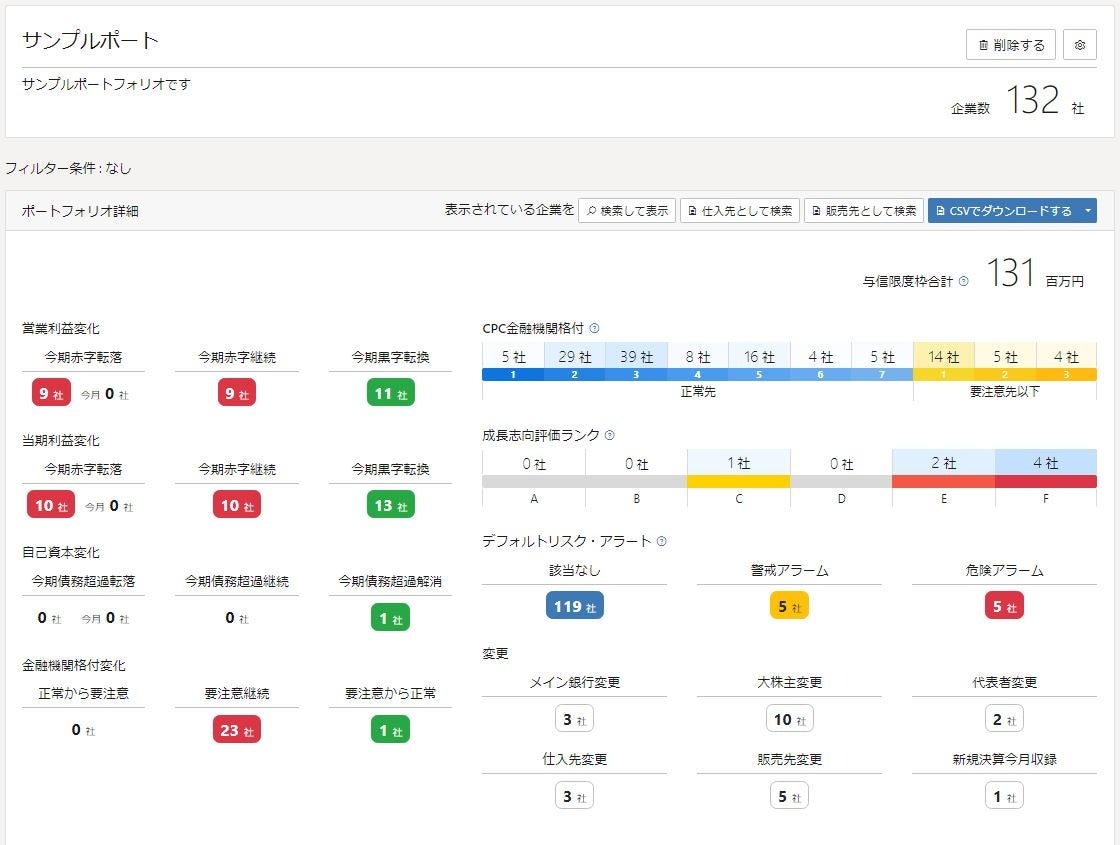Open the info icon beside 与信限度枠合計
Viewport: 1120px width, 845px height.
pos(962,280)
